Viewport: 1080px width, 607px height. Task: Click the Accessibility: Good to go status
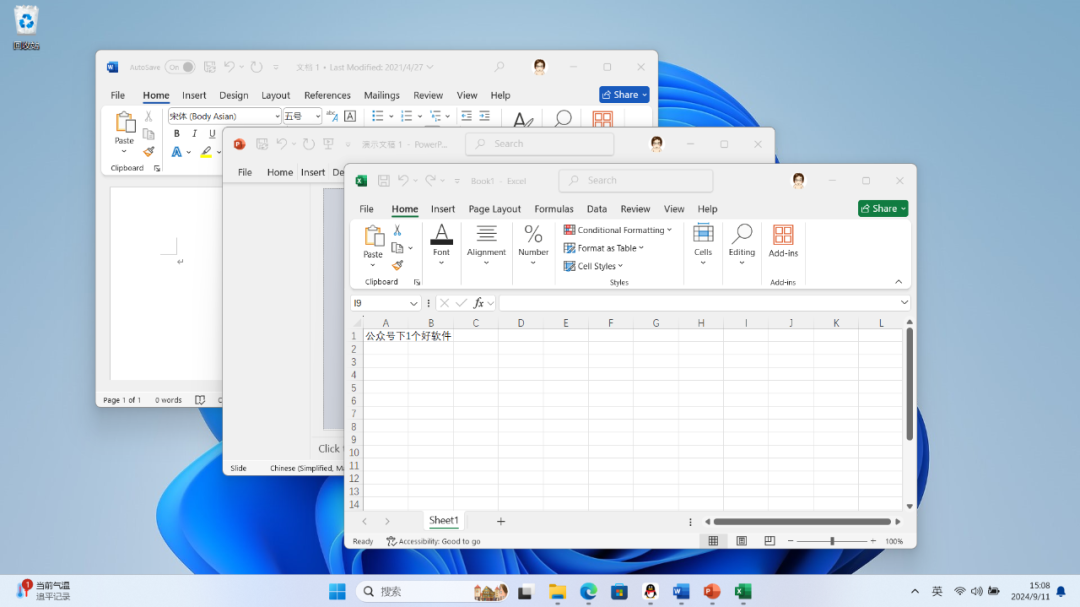pos(433,541)
